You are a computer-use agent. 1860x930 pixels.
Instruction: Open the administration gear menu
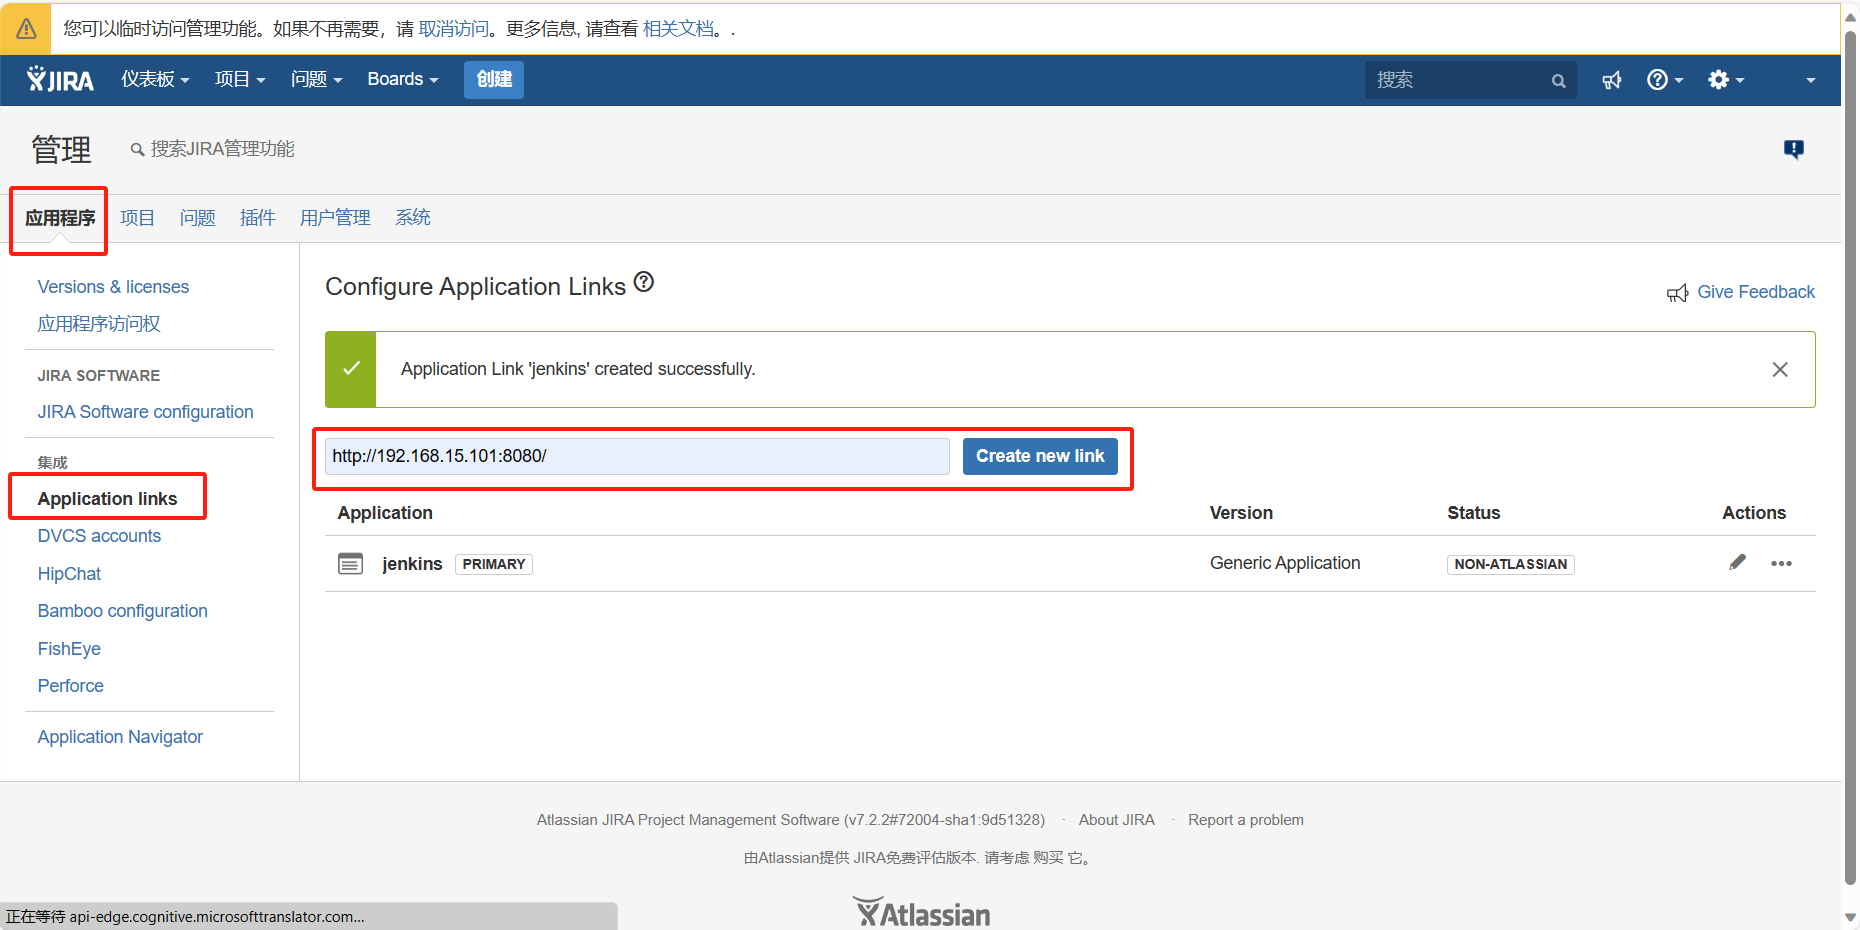(1726, 80)
